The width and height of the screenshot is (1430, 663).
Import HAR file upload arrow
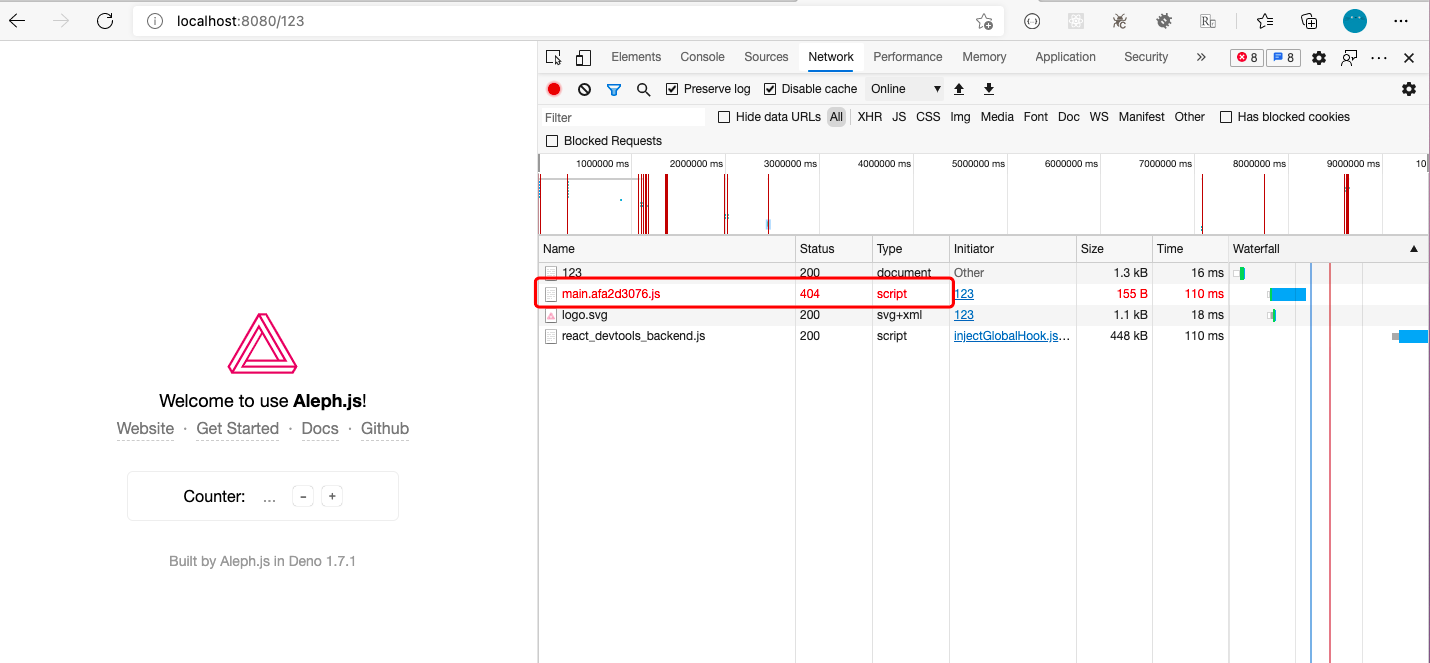[x=958, y=89]
